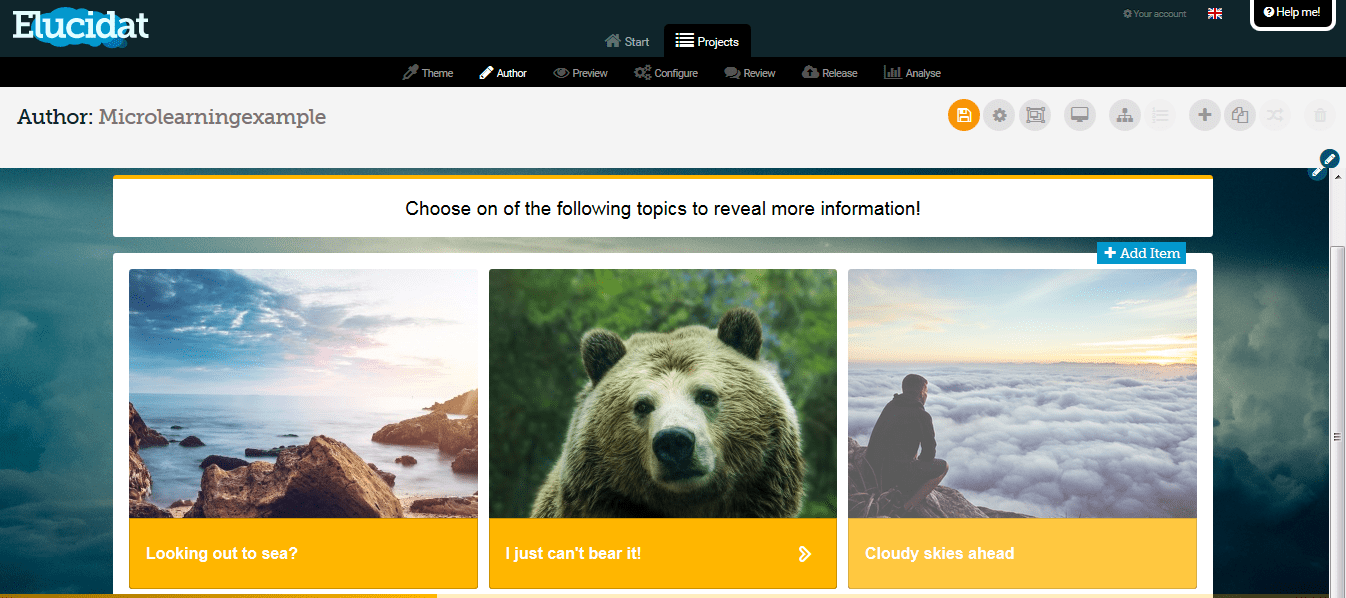This screenshot has height=598, width=1346.
Task: Select the 'Cloudy skies ahead' caption
Action: pos(939,553)
